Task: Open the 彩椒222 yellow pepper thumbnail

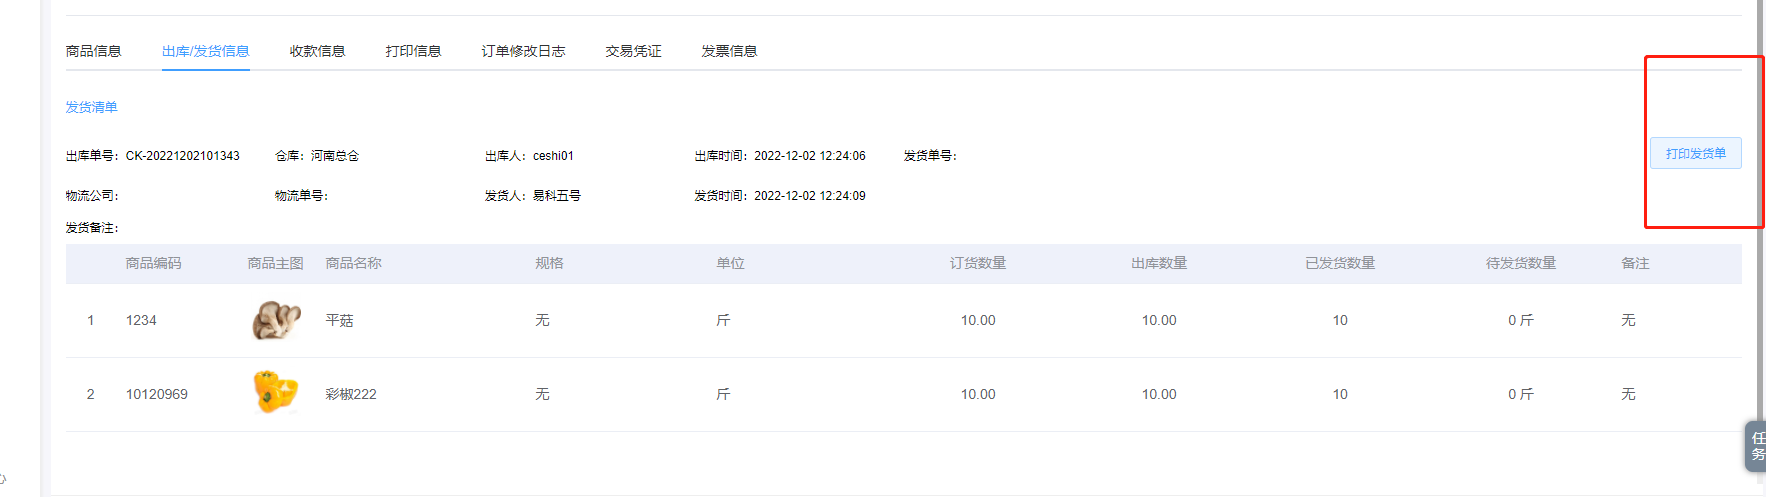Action: [276, 392]
